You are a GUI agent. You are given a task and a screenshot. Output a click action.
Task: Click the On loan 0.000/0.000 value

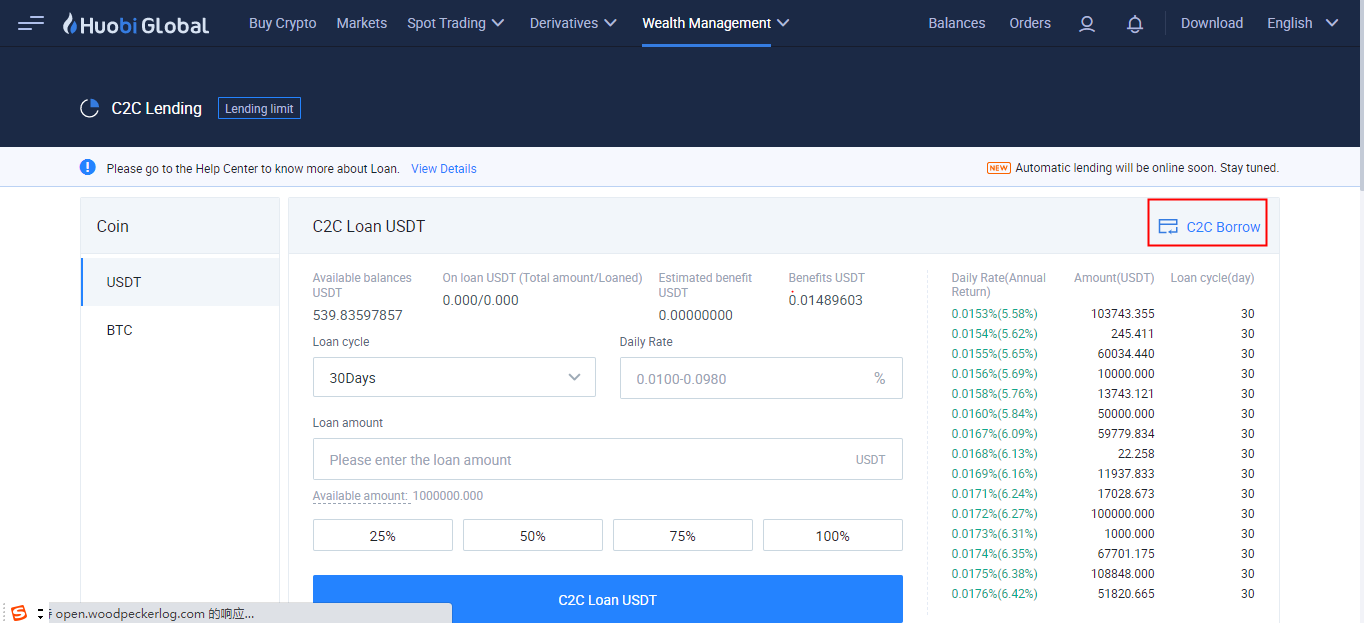481,300
